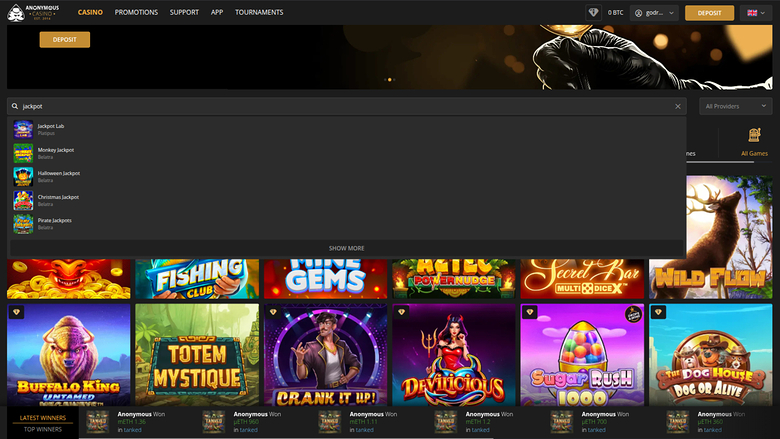
Task: Switch to the Top Winners tab
Action: [43, 429]
